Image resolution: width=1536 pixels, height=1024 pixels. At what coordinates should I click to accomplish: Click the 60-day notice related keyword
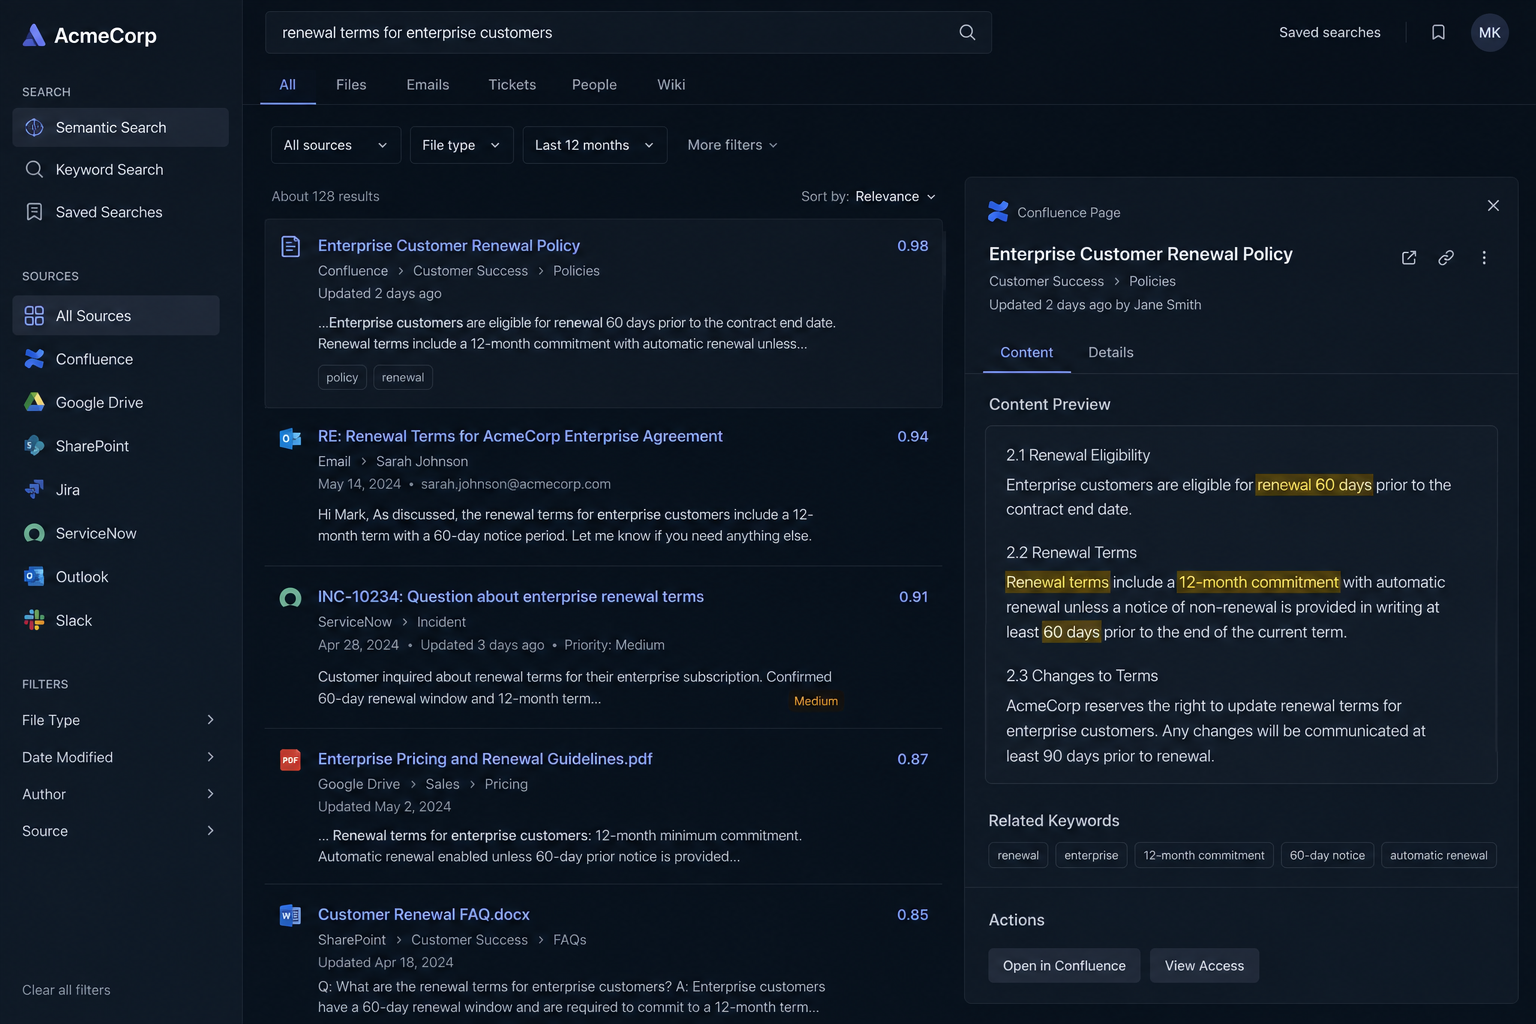(x=1327, y=855)
